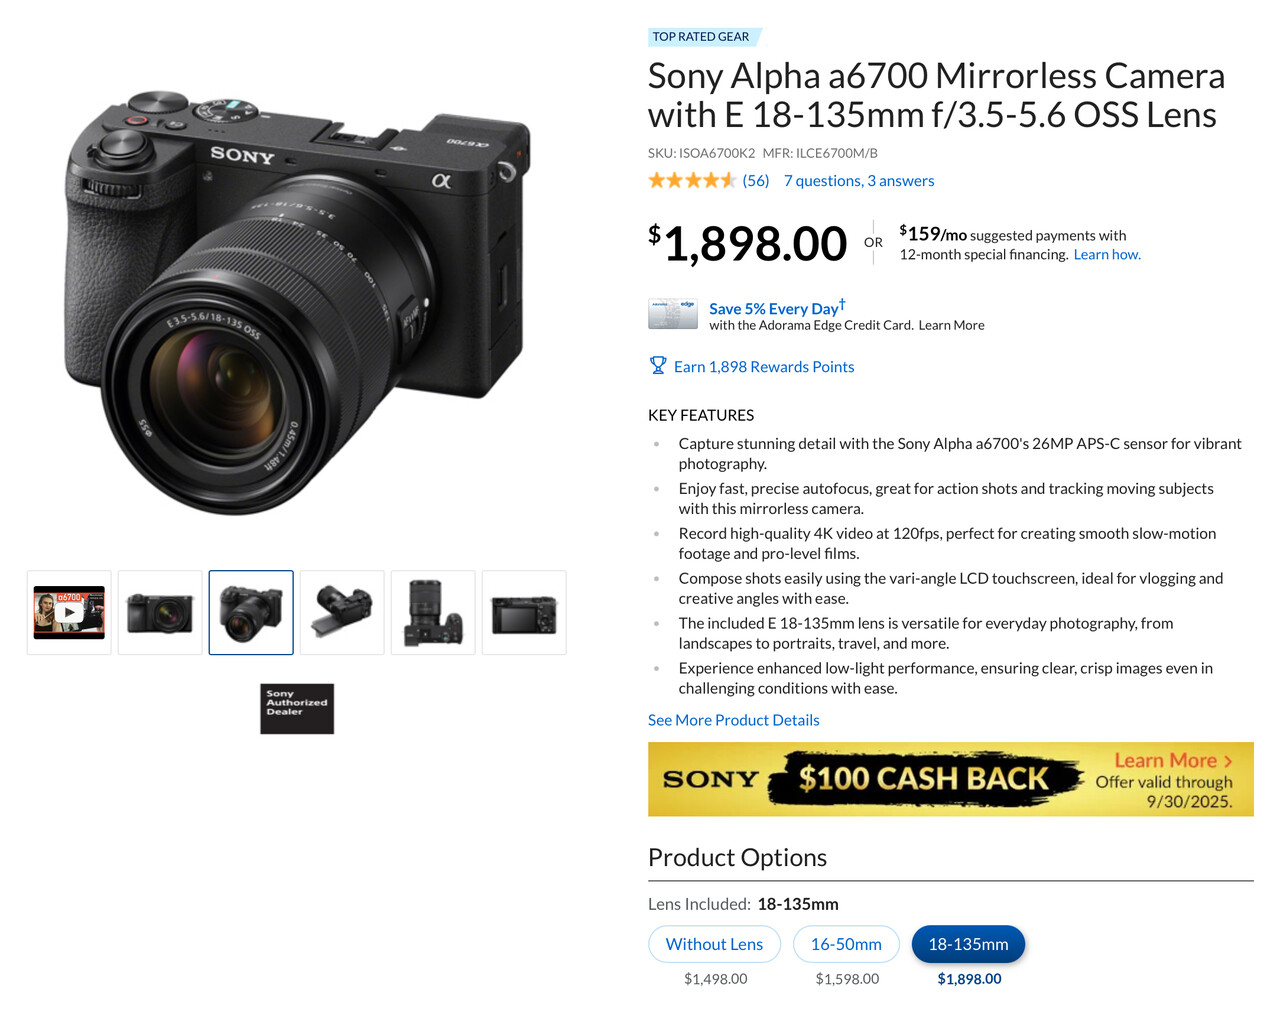This screenshot has height=1015, width=1280.
Task: Open the 7 questions, 3 answers link
Action: click(x=859, y=181)
